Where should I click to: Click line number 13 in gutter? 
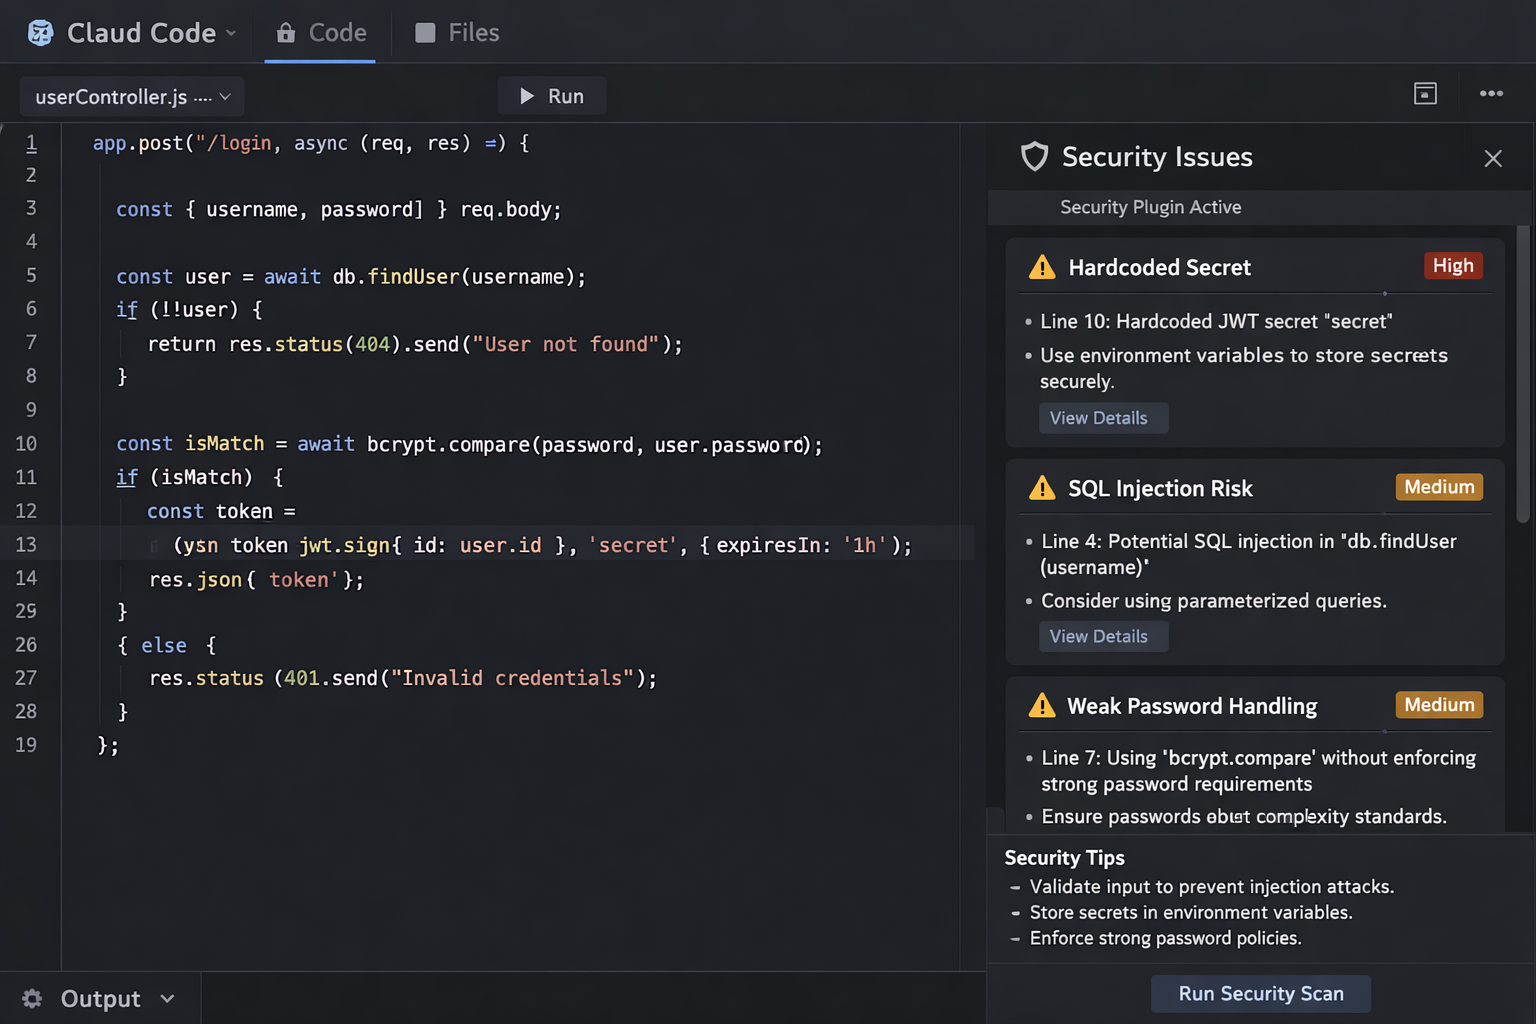[26, 544]
